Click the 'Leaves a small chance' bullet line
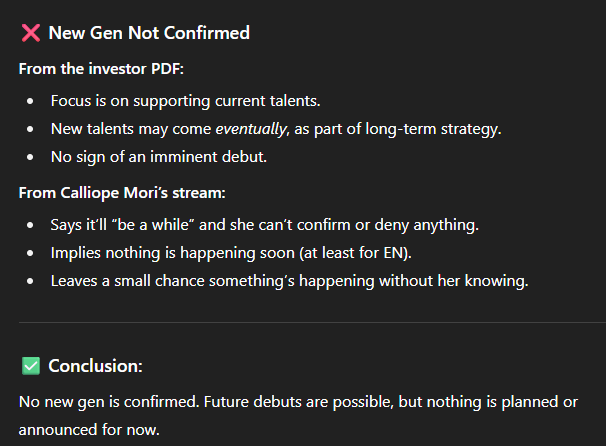Viewport: 606px width, 446px height. (289, 281)
